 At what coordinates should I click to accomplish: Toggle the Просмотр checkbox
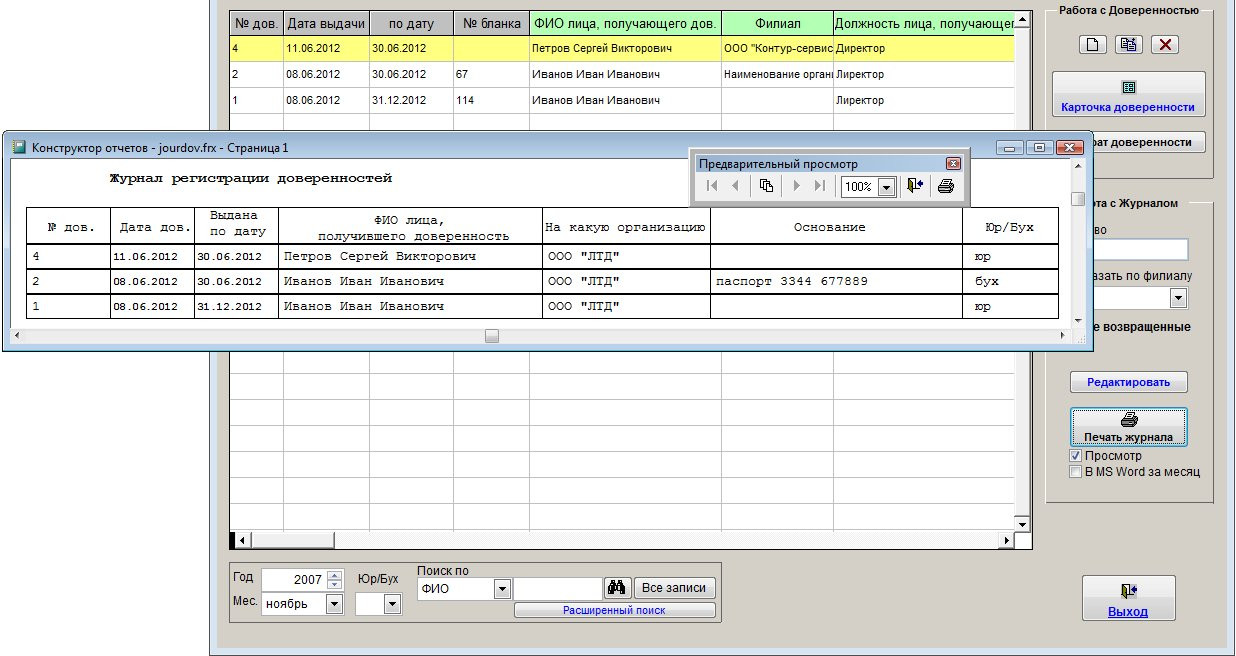click(x=1076, y=456)
